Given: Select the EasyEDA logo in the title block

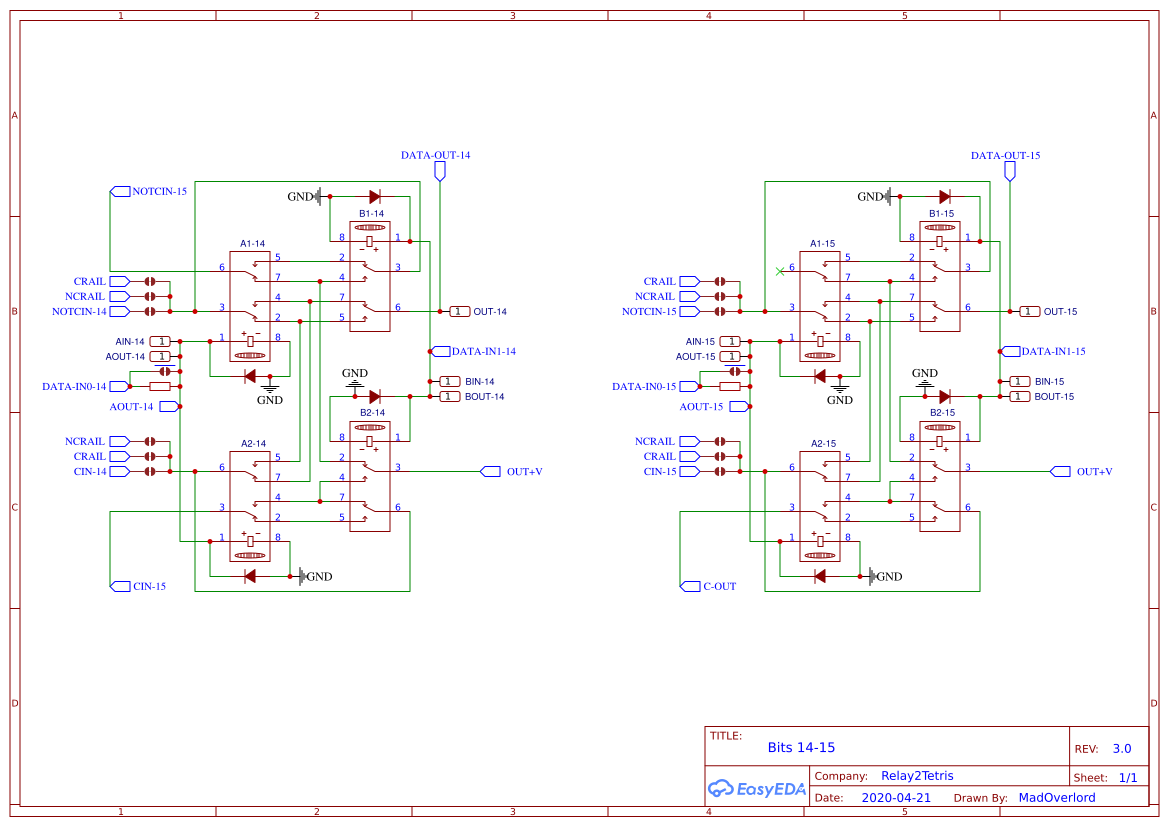Looking at the screenshot, I should 757,789.
